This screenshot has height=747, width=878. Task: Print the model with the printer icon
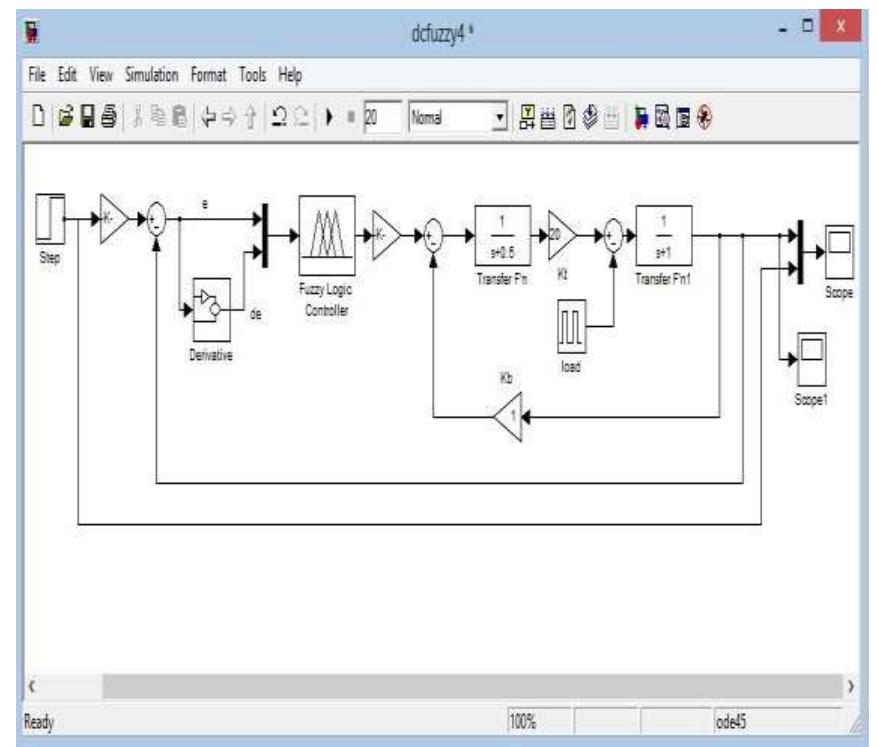click(x=109, y=117)
